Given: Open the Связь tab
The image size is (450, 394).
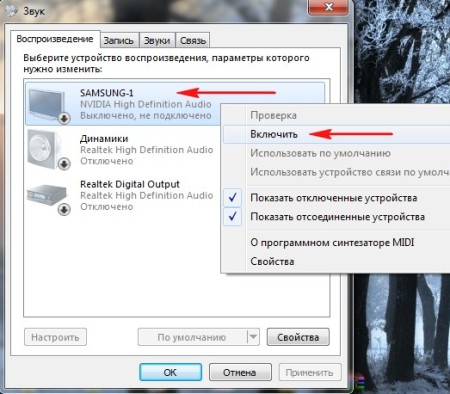Looking at the screenshot, I should [193, 40].
